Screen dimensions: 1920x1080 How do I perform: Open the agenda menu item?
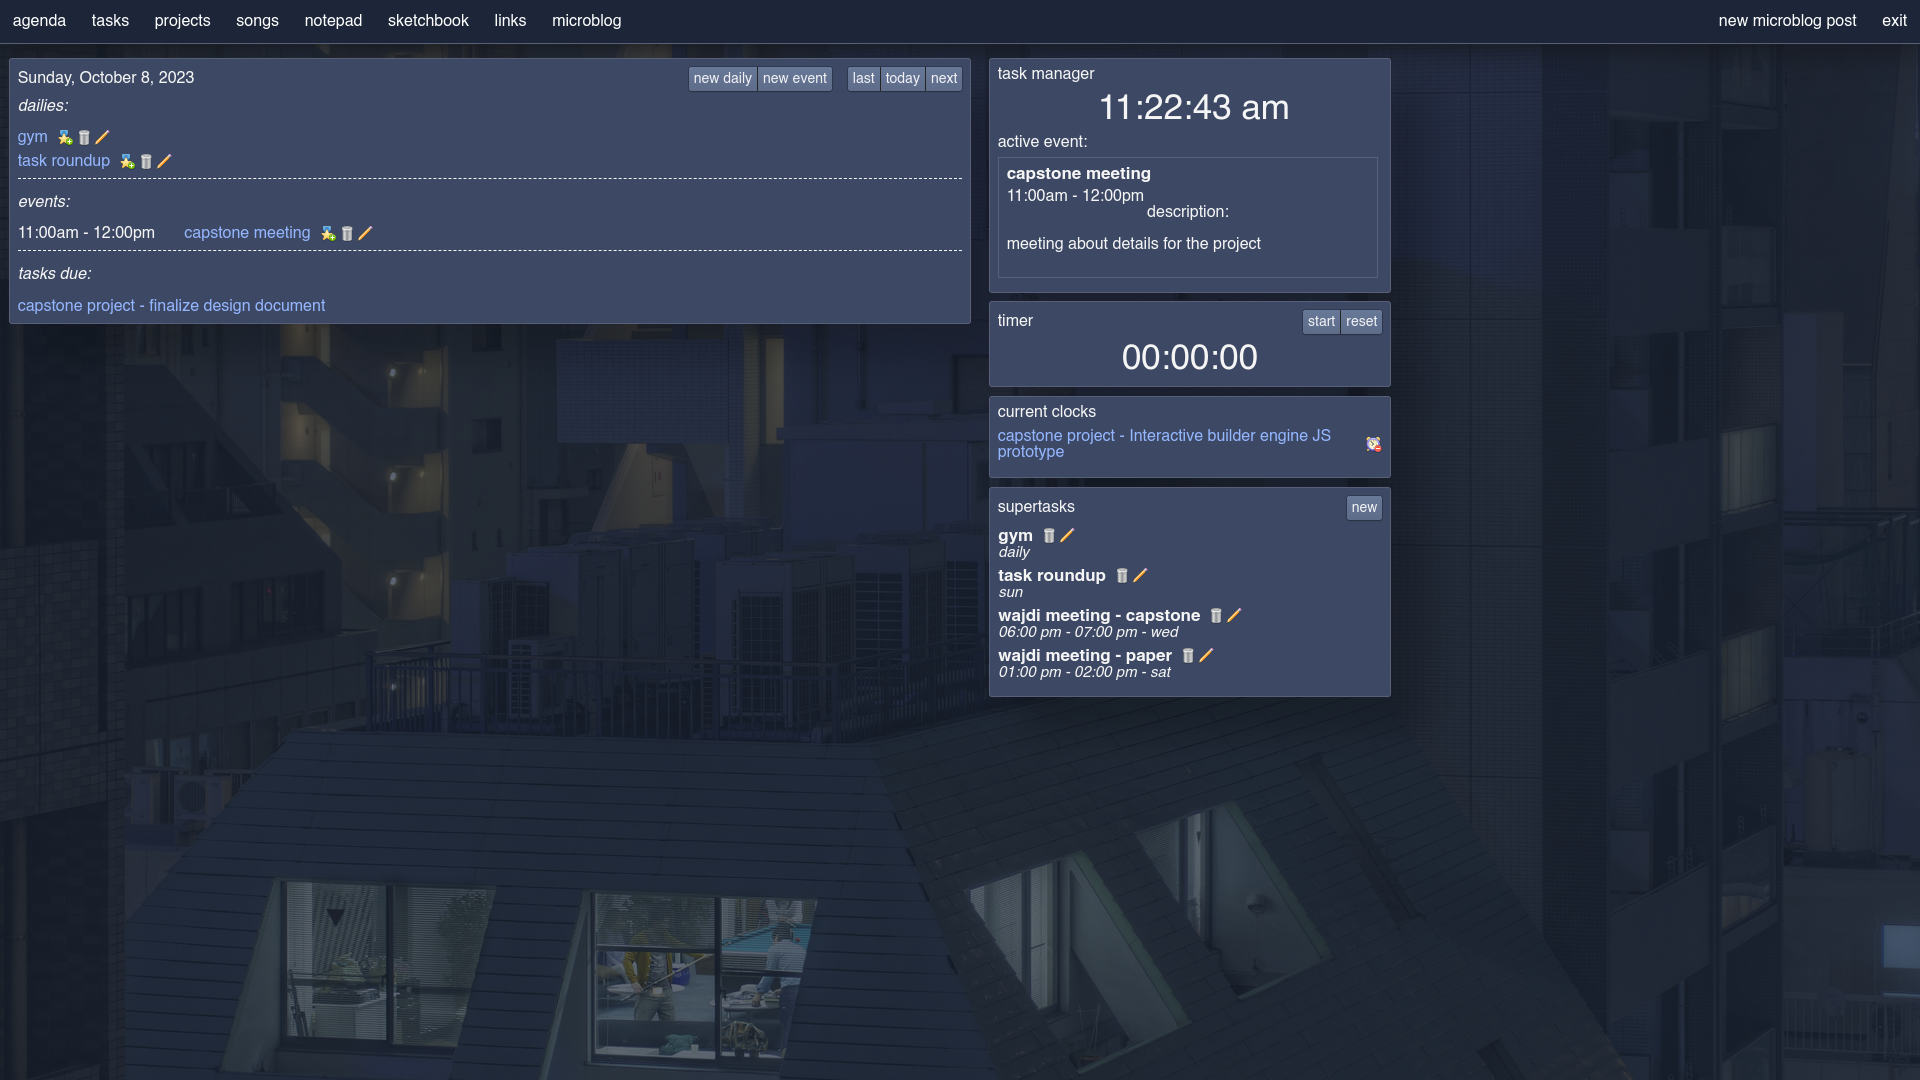[39, 21]
